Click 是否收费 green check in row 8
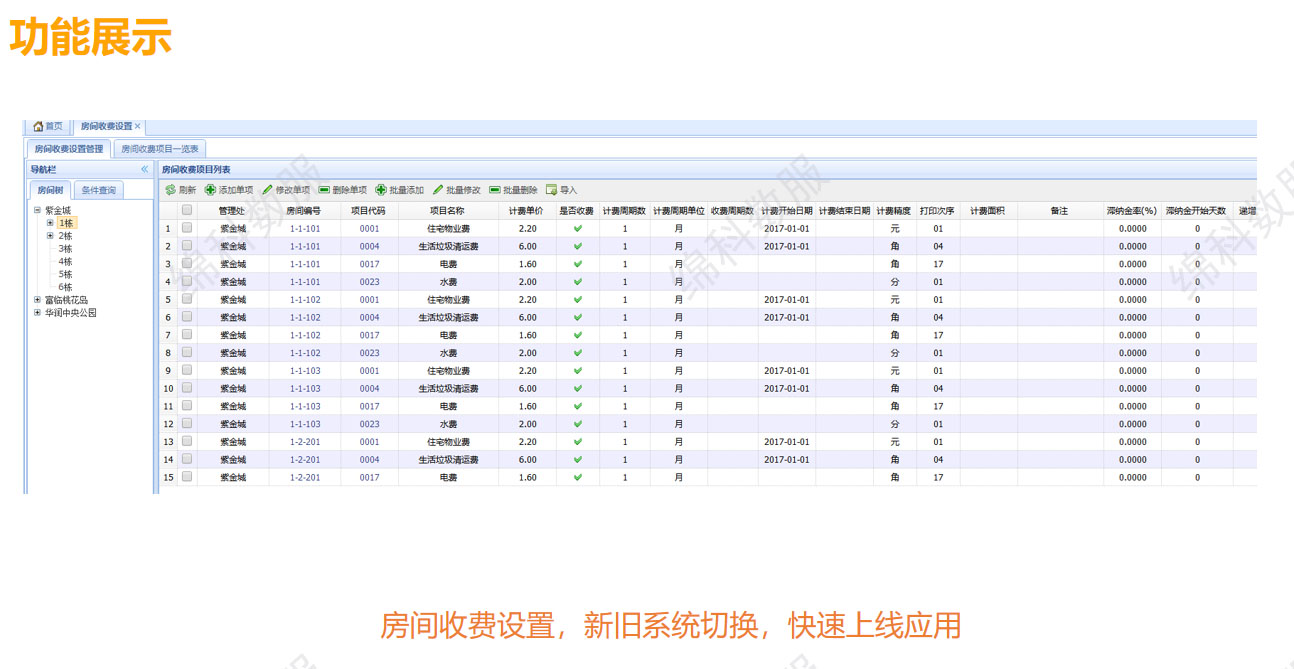This screenshot has height=669, width=1294. pyautogui.click(x=577, y=353)
